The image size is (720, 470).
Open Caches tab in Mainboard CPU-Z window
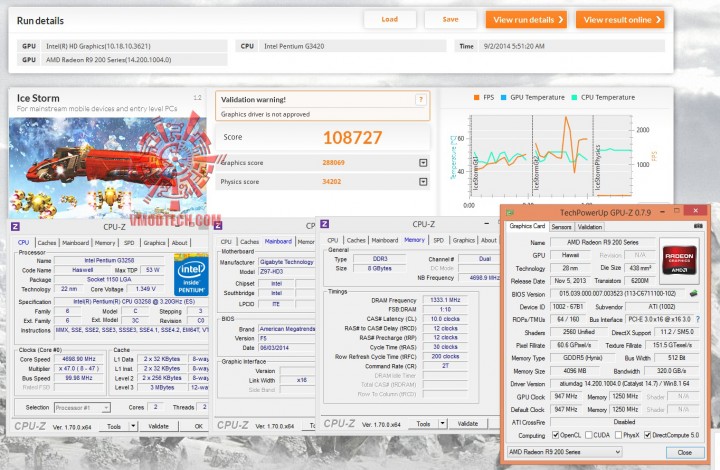[249, 241]
